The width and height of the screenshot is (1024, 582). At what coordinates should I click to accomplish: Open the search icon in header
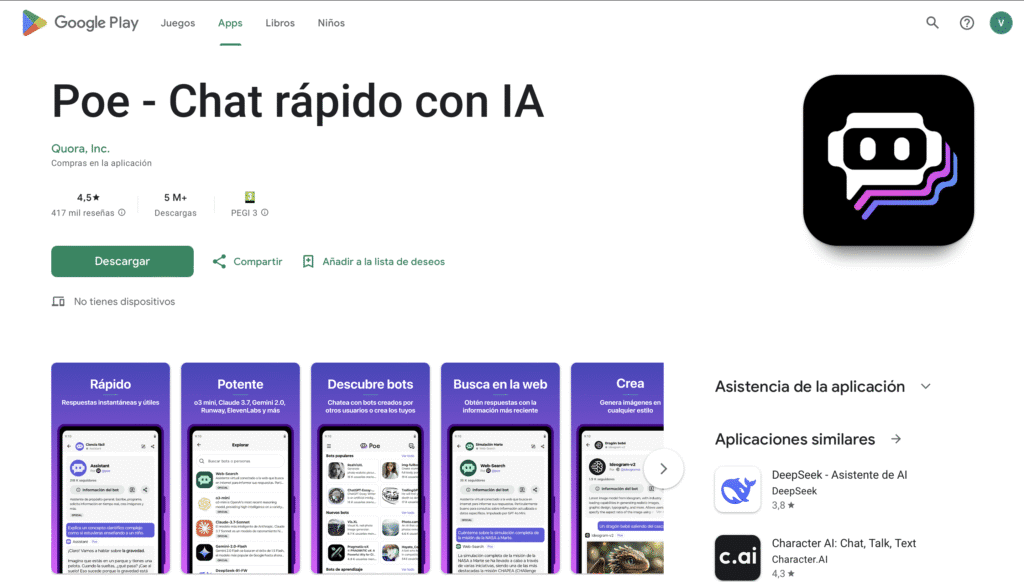(x=932, y=23)
